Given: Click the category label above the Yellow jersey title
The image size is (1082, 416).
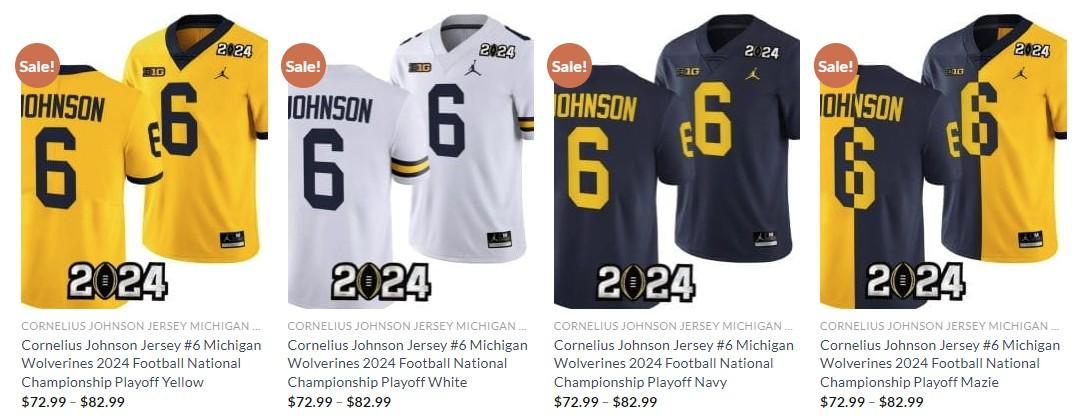Looking at the screenshot, I should point(141,326).
